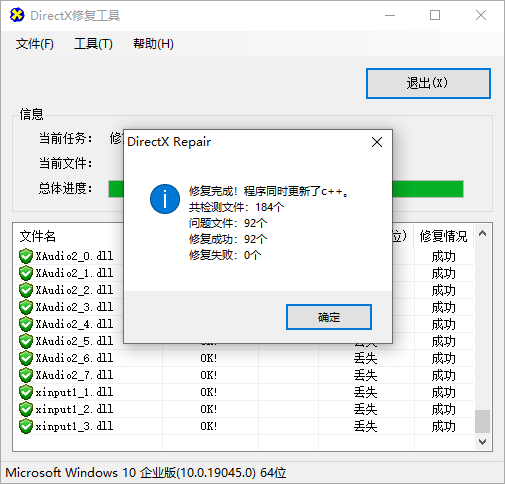Click the list scrollbar up arrow

(x=482, y=233)
